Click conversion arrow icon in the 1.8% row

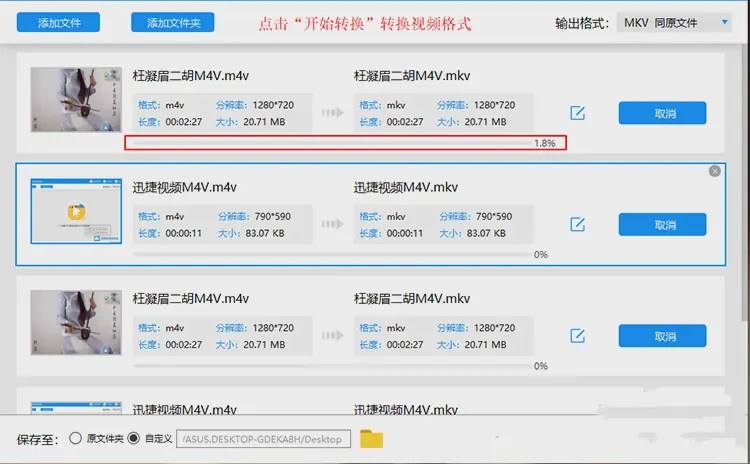coord(332,113)
